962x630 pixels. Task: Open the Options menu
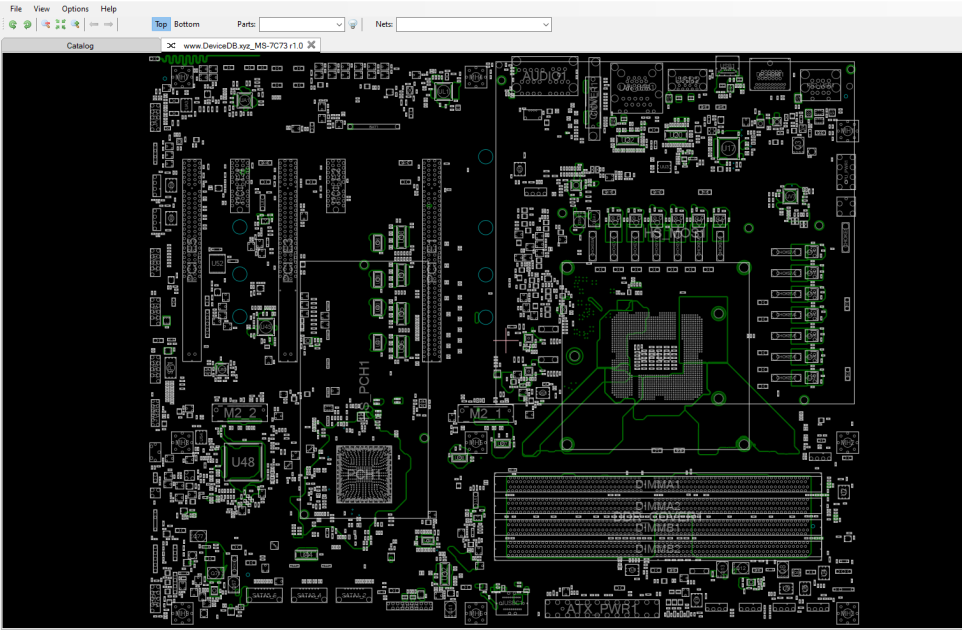click(75, 9)
